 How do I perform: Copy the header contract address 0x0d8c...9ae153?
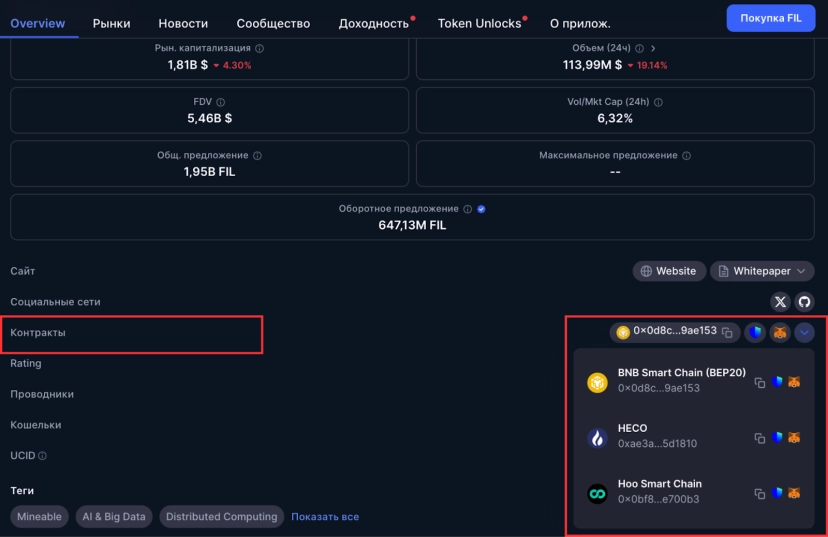728,332
